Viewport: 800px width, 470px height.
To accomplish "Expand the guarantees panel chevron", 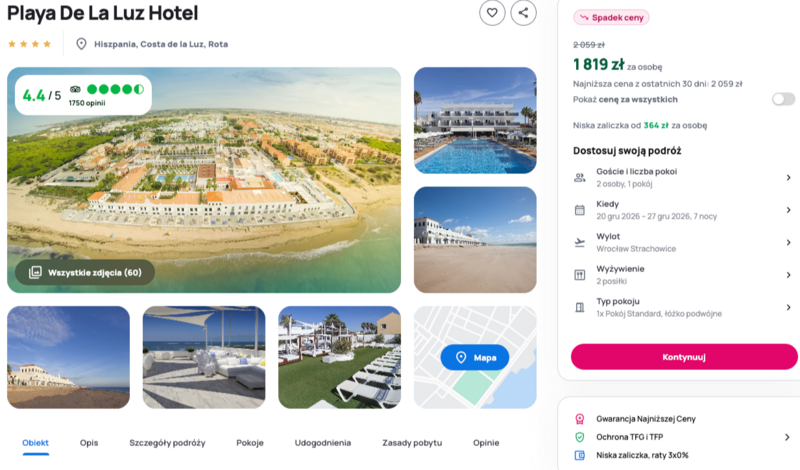I will click(787, 437).
